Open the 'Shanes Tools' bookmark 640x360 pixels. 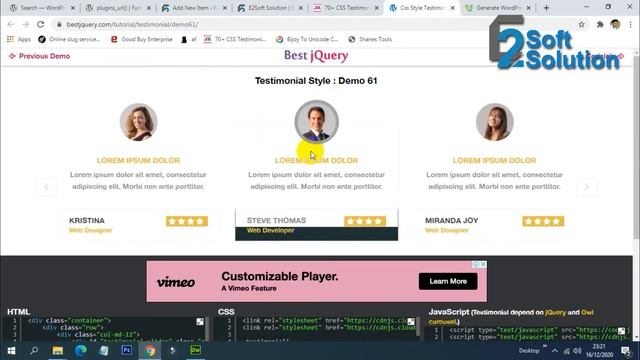coord(370,39)
